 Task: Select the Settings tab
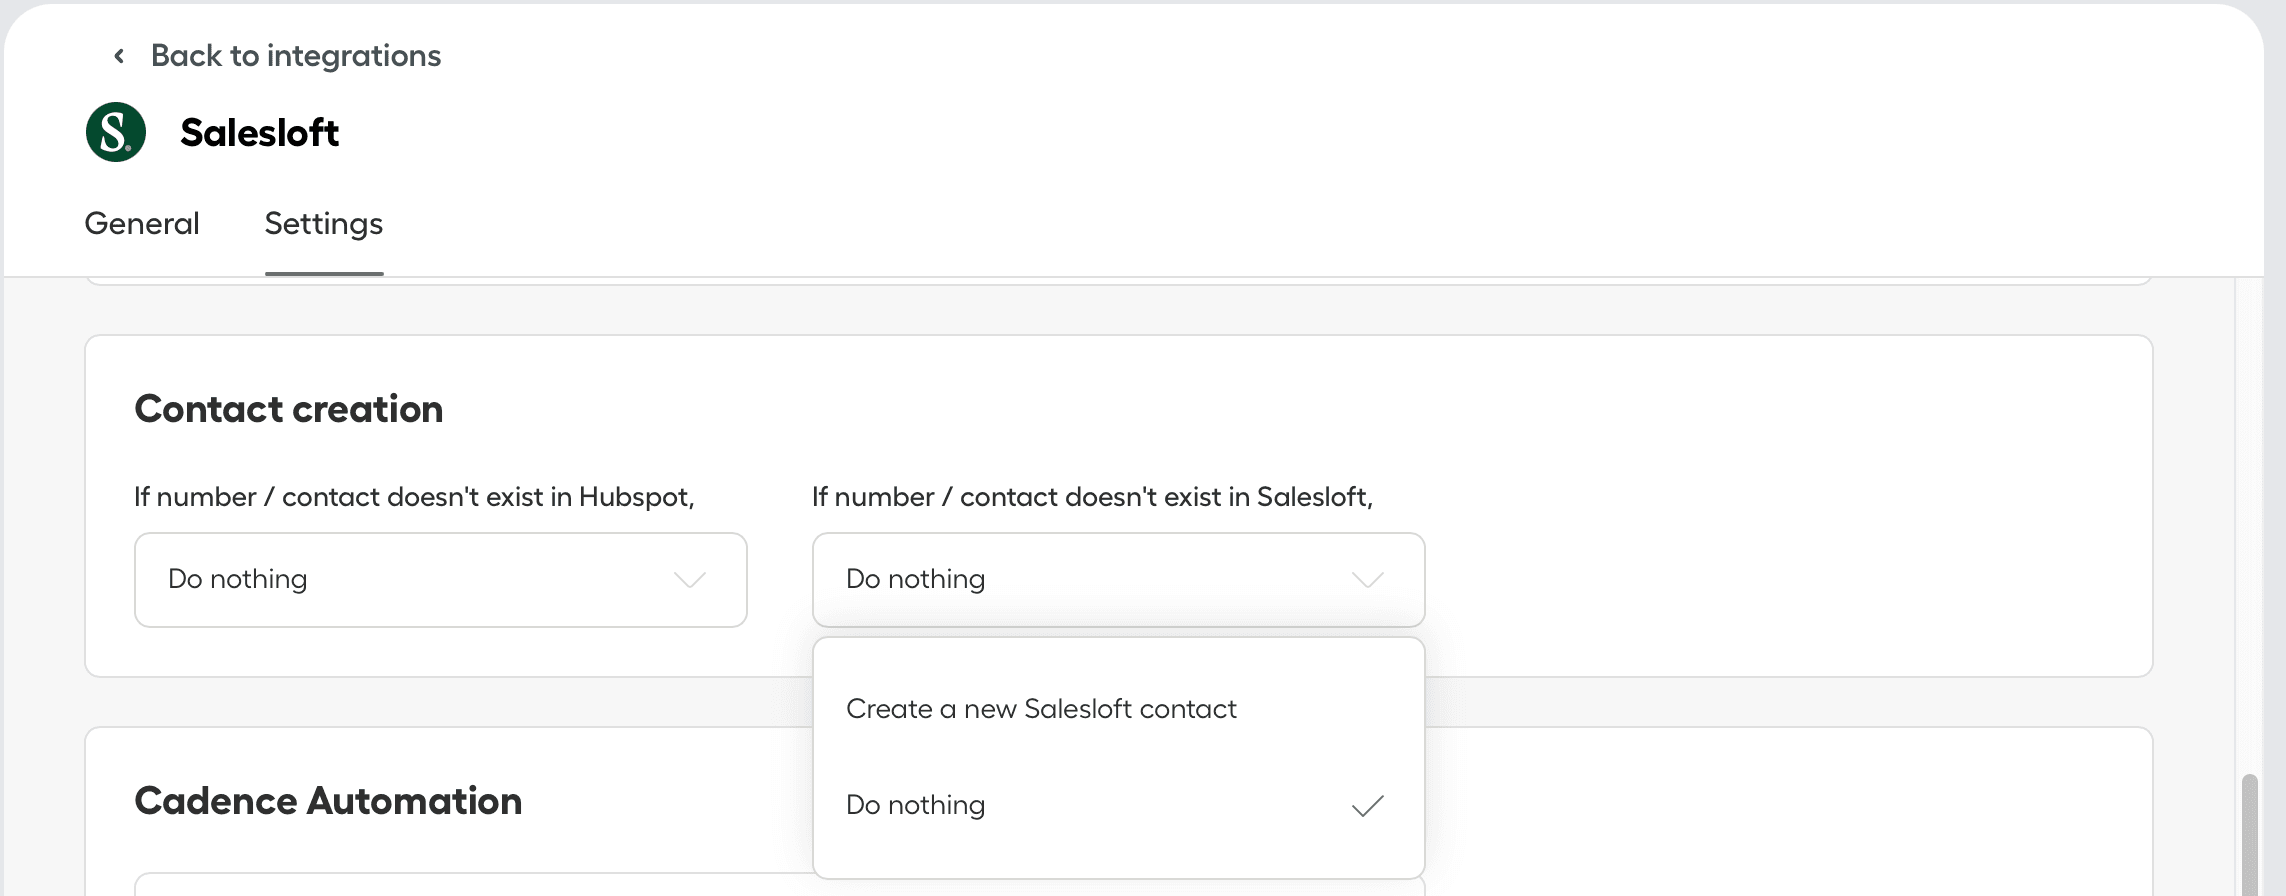point(323,224)
